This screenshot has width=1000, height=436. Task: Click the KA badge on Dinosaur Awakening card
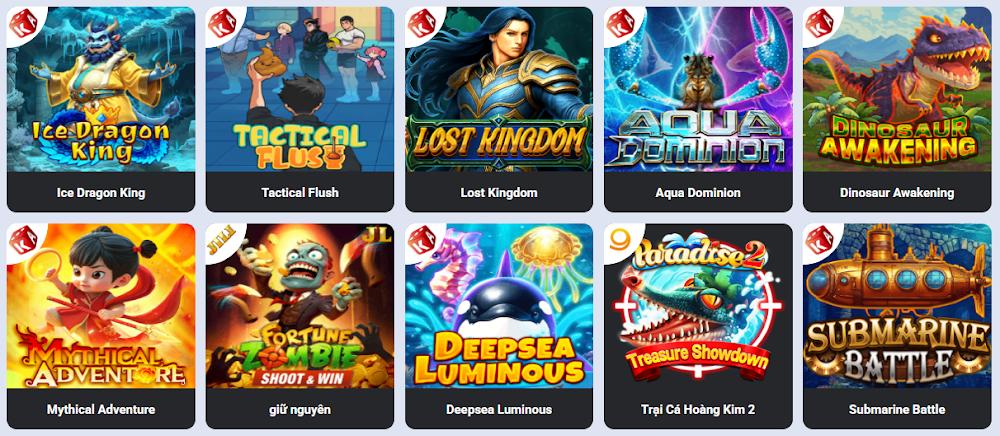[x=819, y=23]
